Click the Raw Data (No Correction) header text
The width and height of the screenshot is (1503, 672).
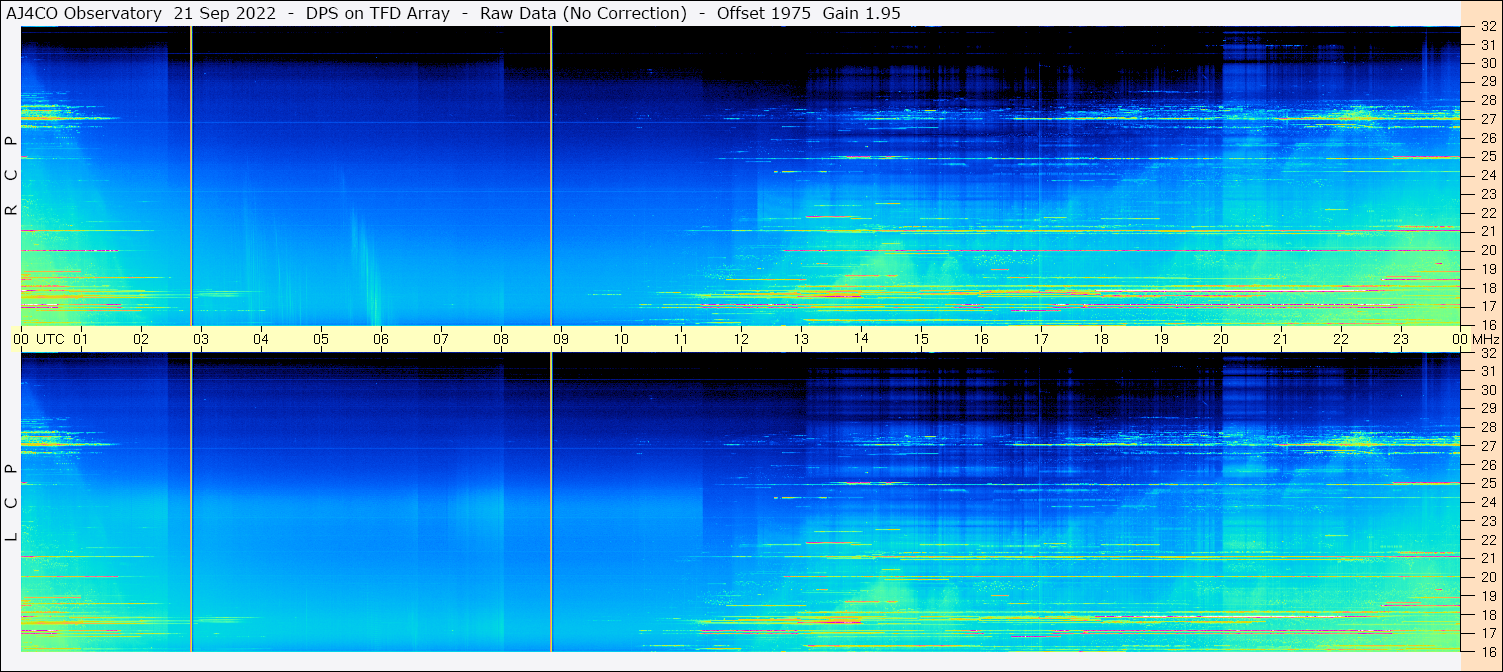point(583,13)
